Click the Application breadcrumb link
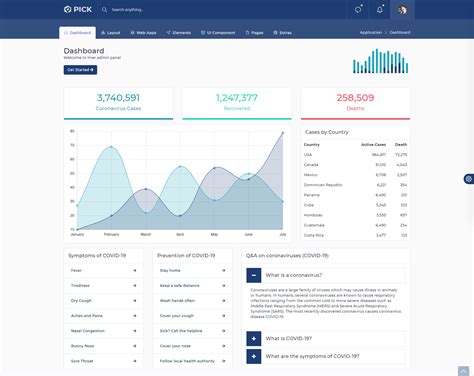Screen dimensions: 474x376 point(371,32)
